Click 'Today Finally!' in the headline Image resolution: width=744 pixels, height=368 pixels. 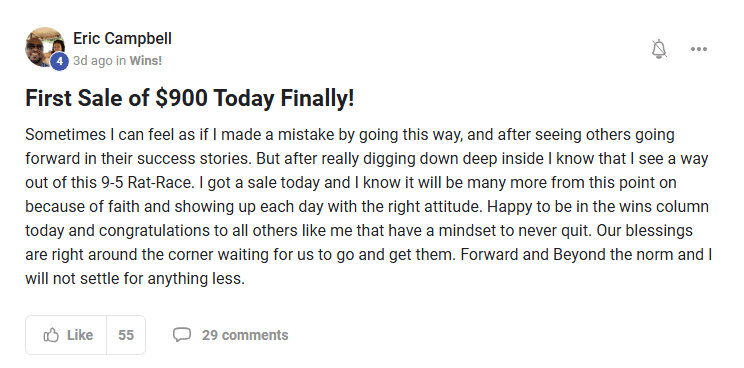[x=284, y=98]
